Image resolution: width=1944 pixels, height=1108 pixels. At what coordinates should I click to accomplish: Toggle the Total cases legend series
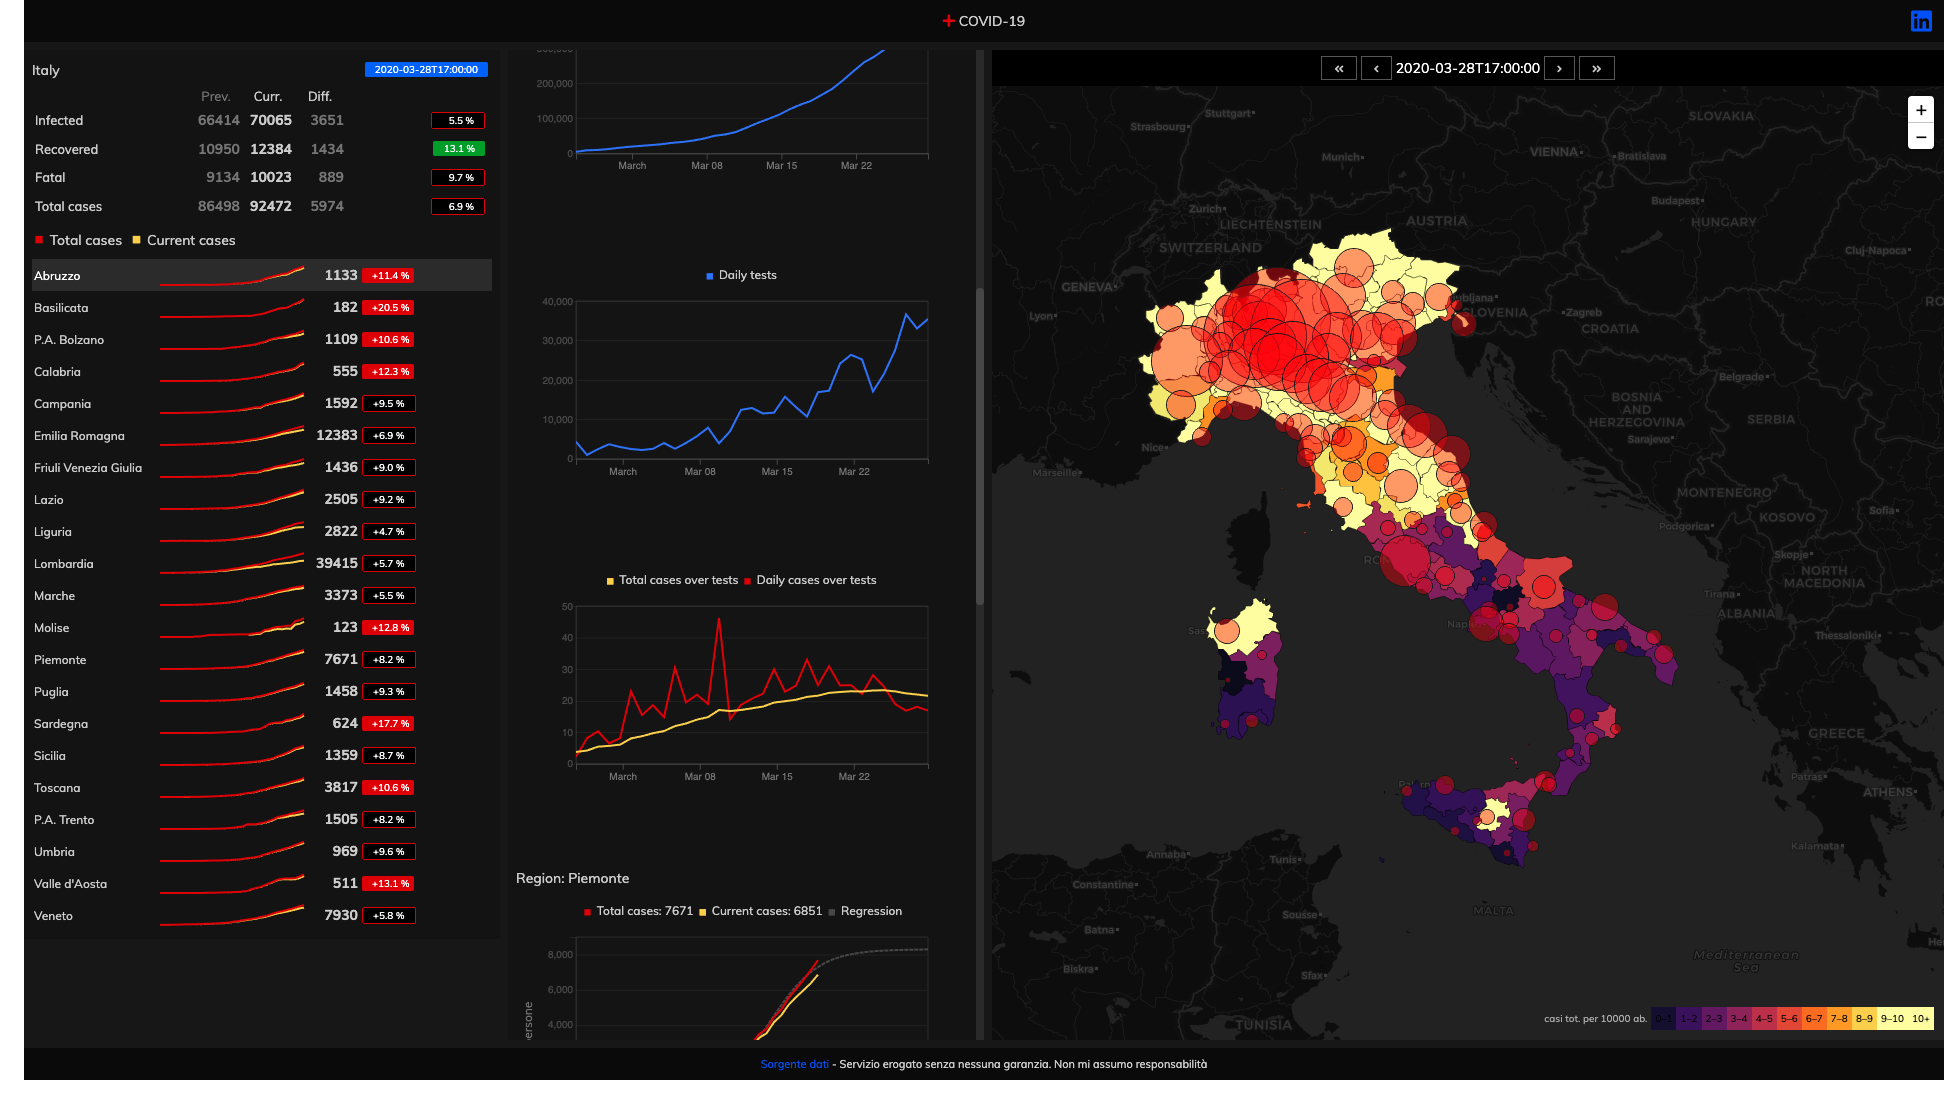click(85, 240)
